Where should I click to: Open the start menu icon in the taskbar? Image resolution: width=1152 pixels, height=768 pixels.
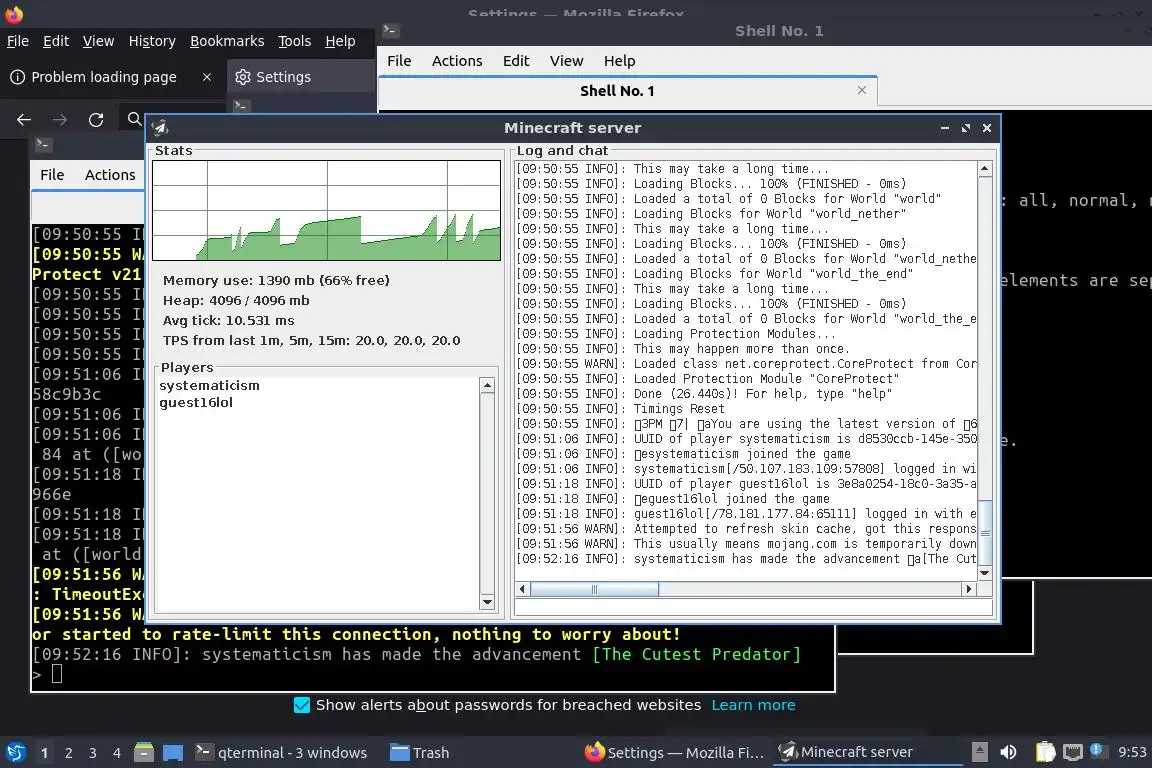pos(15,753)
